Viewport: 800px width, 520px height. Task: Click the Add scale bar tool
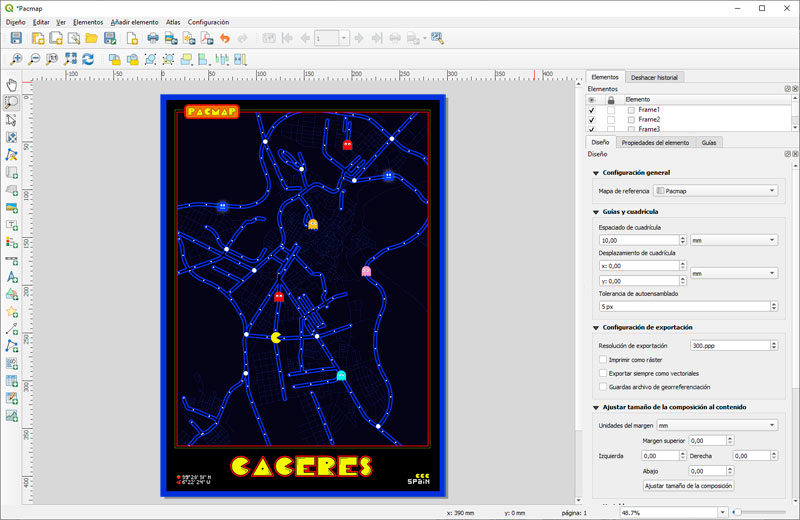pos(11,260)
